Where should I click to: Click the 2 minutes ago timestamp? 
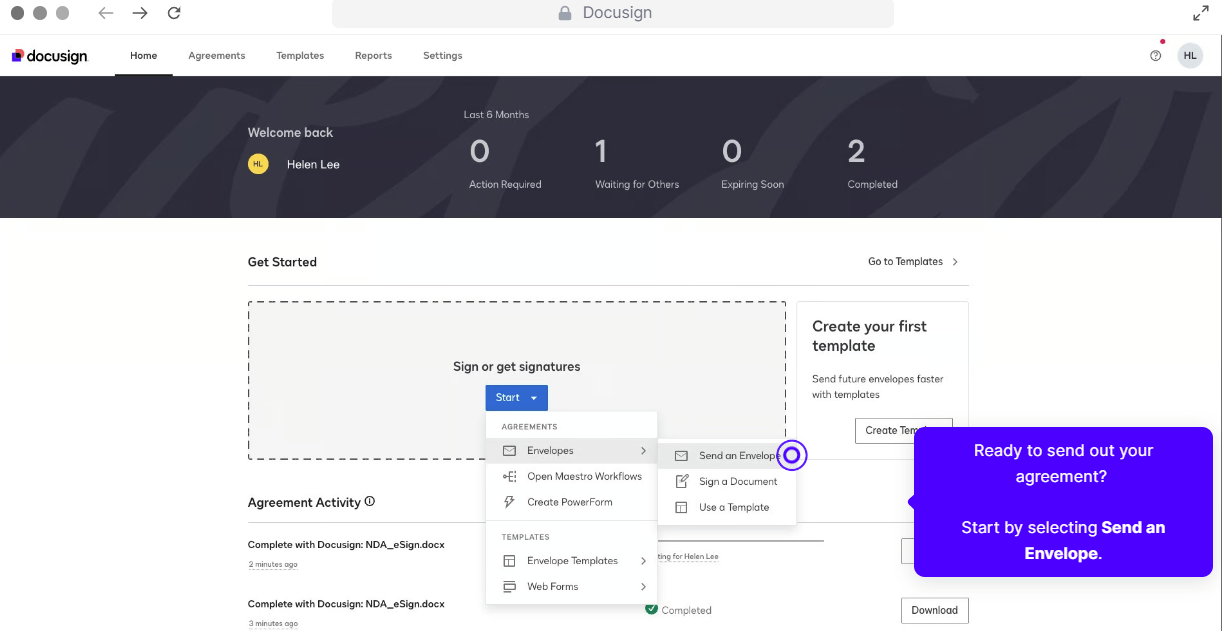click(x=273, y=565)
